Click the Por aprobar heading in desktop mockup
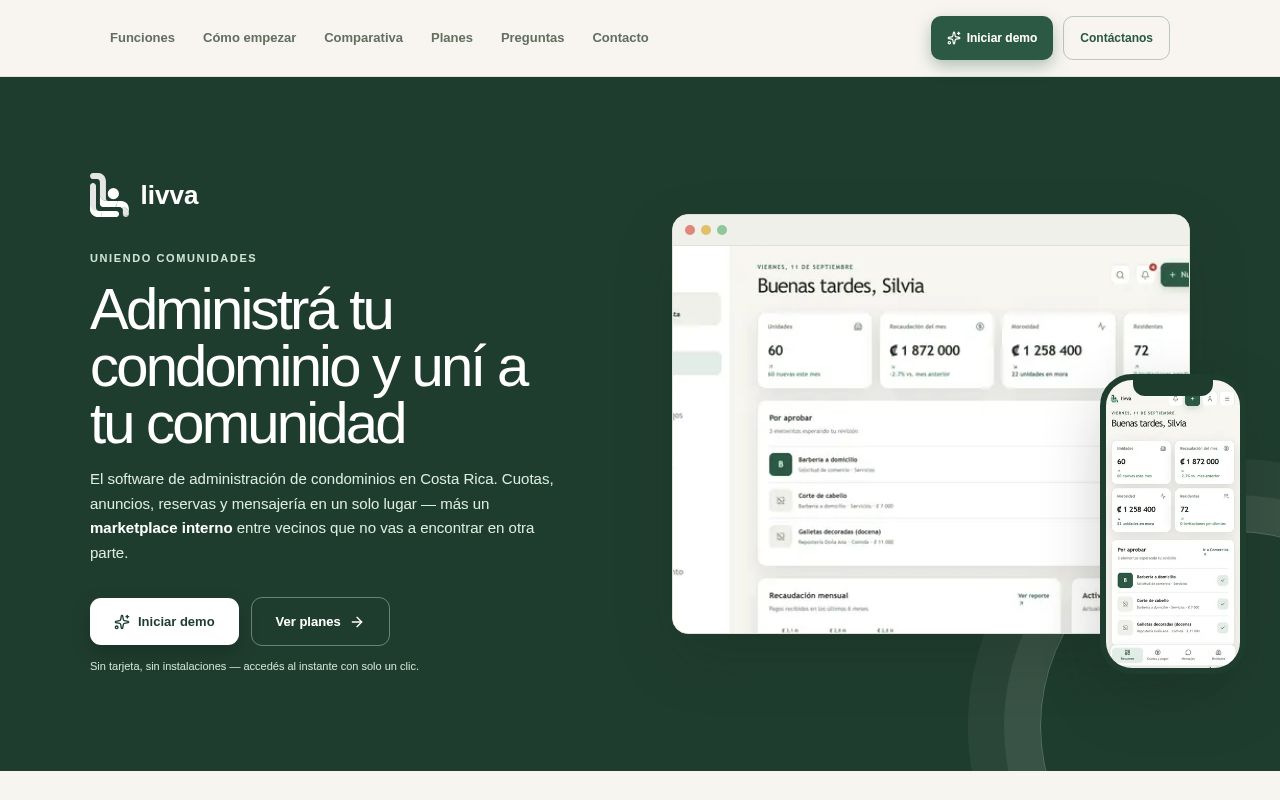 point(791,417)
